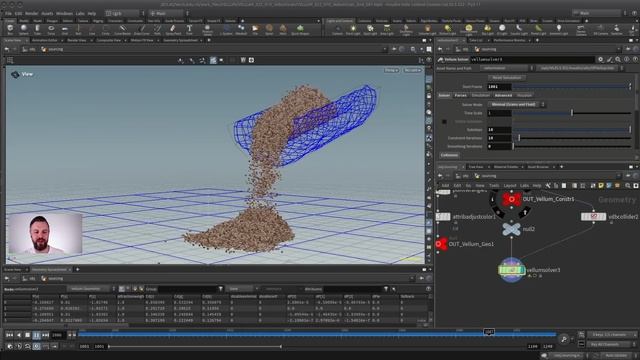The height and width of the screenshot is (360, 640).
Task: Select the Tube shelf tool
Action: click(37, 29)
